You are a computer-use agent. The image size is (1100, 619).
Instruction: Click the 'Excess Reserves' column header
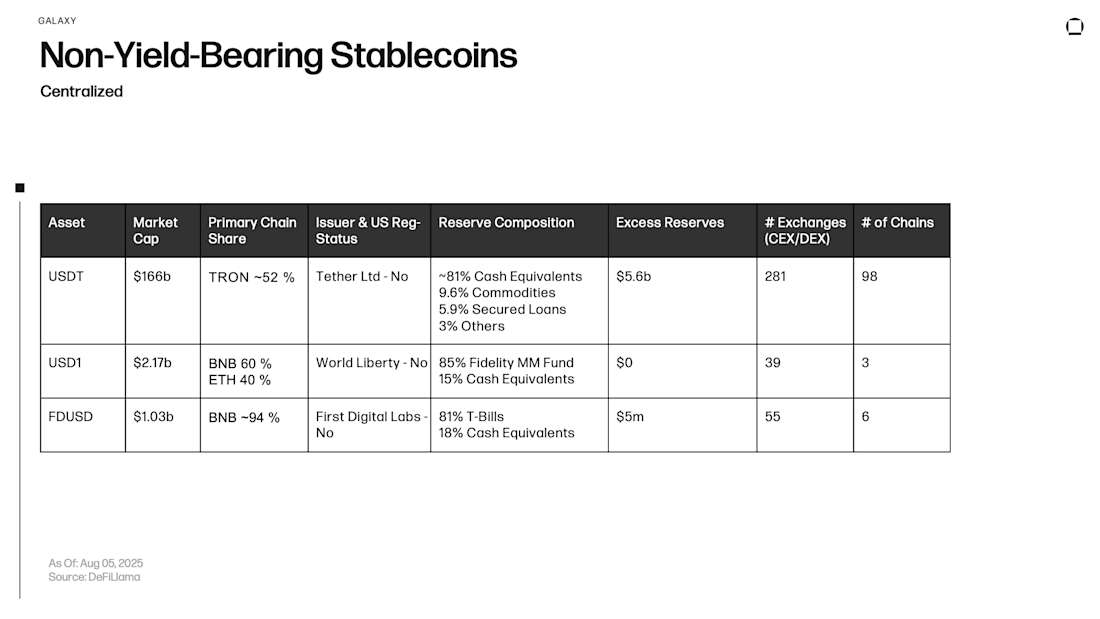pos(670,223)
